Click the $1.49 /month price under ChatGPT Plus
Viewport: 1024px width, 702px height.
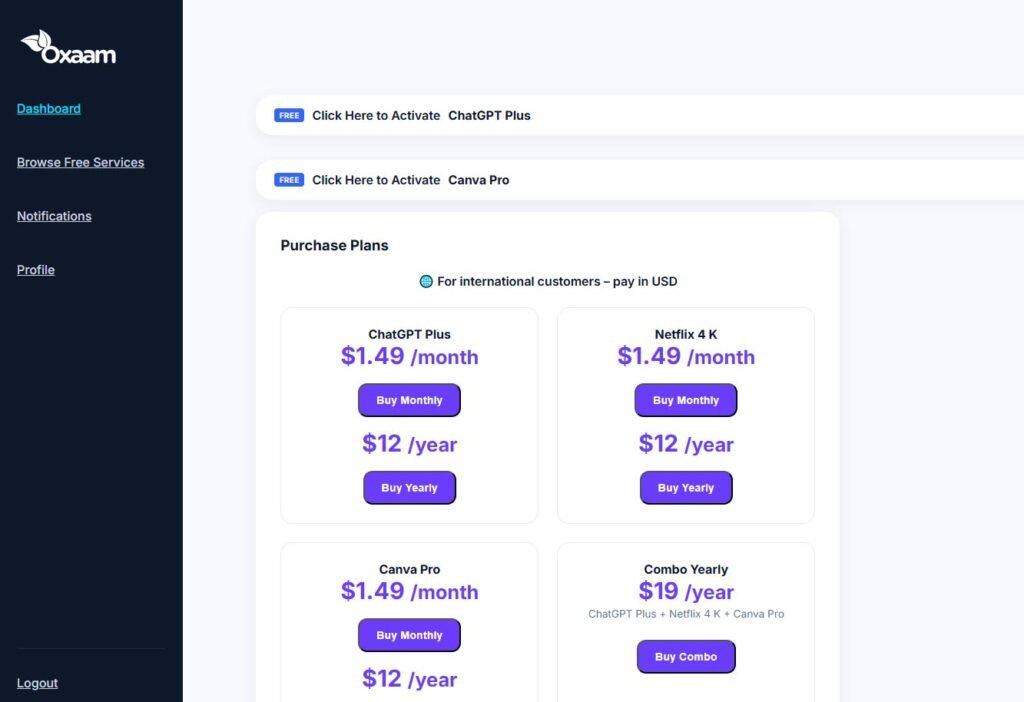409,357
